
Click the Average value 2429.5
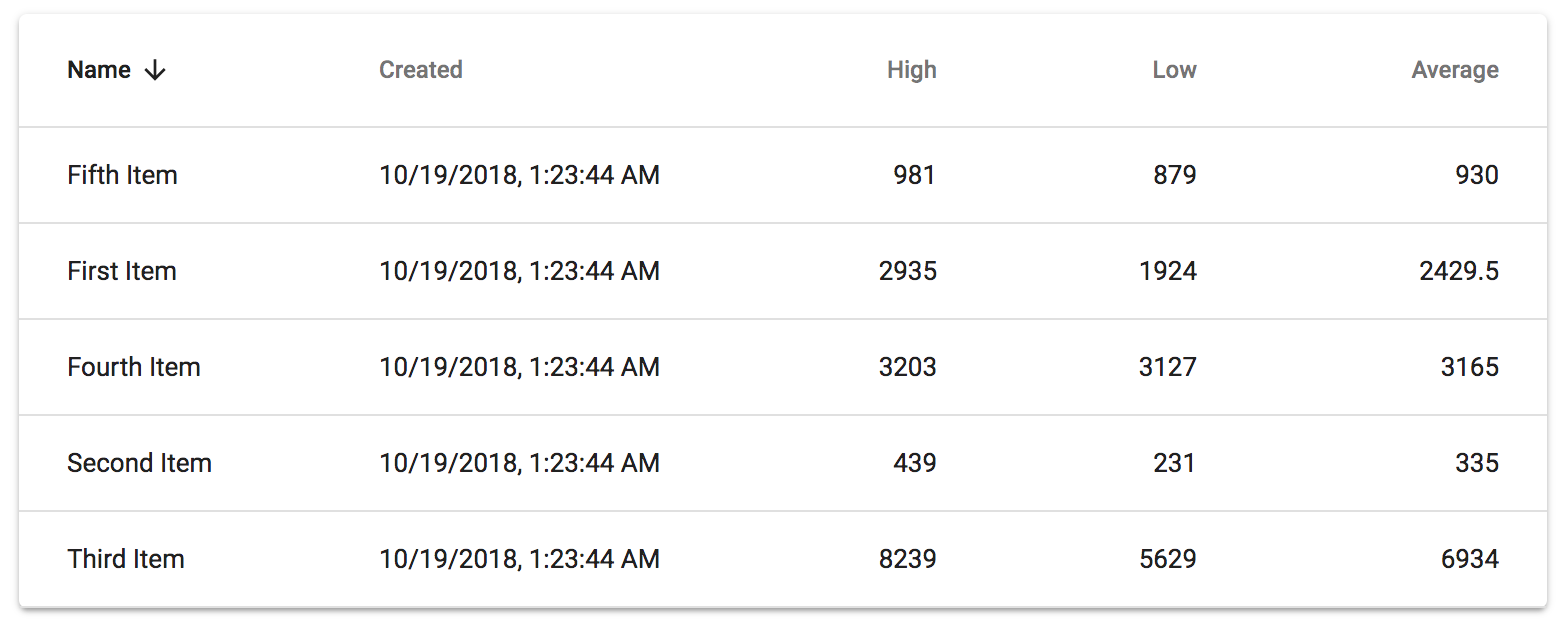pos(1458,271)
